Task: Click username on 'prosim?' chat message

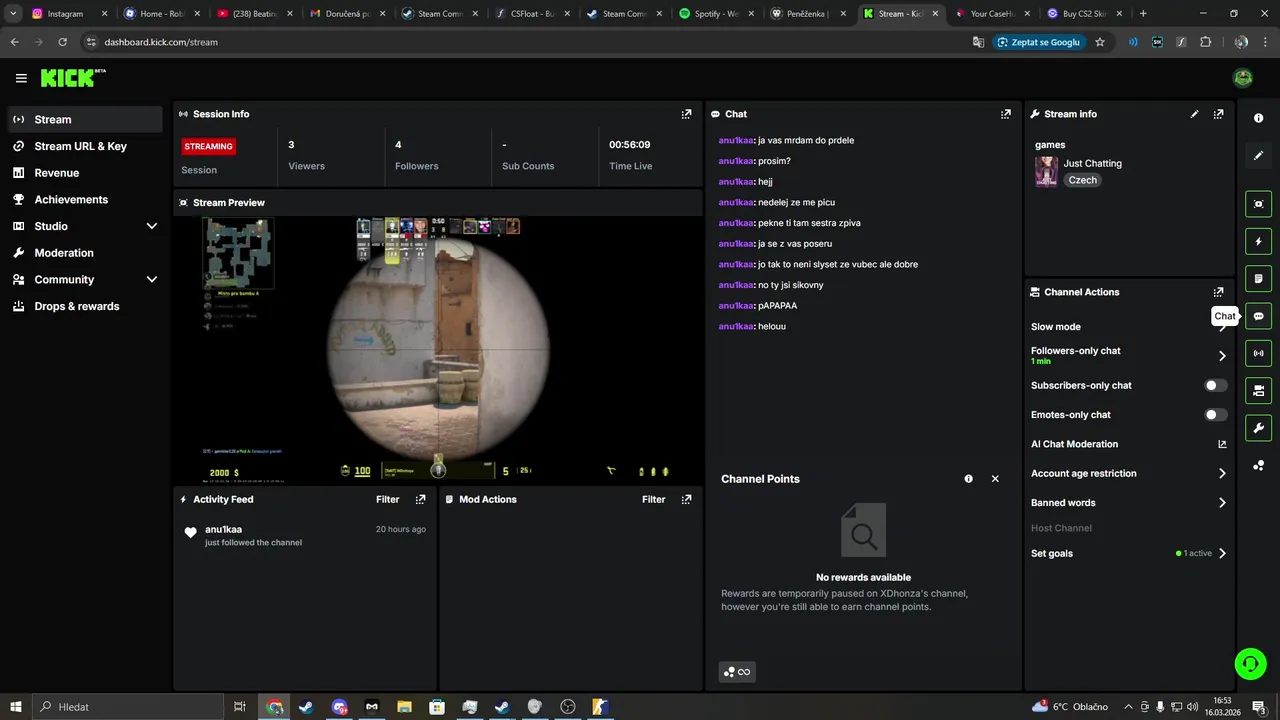Action: coord(735,161)
